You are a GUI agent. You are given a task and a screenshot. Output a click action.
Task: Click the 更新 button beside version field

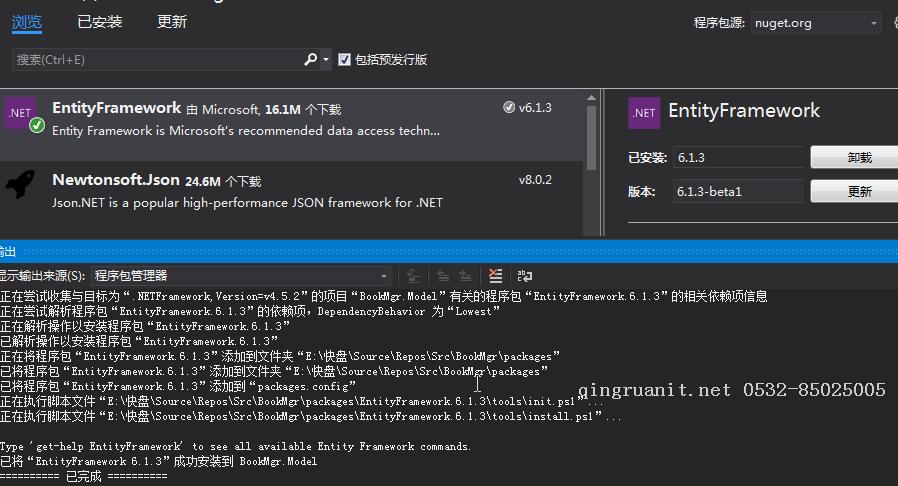tap(857, 191)
